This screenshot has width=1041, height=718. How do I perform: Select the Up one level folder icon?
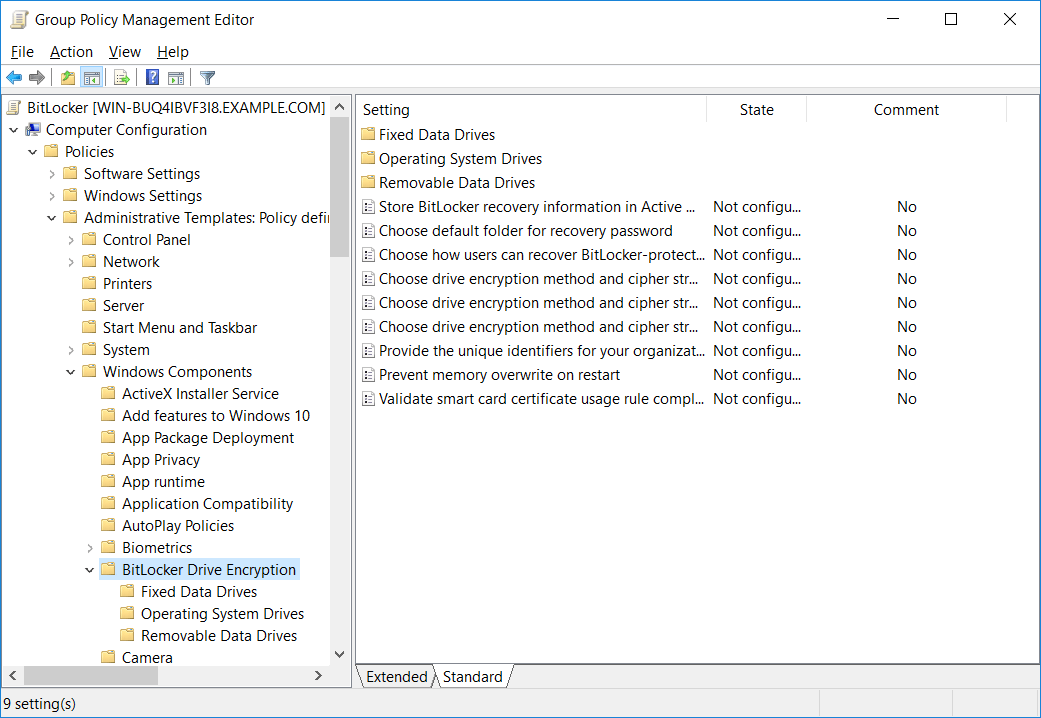(x=66, y=77)
